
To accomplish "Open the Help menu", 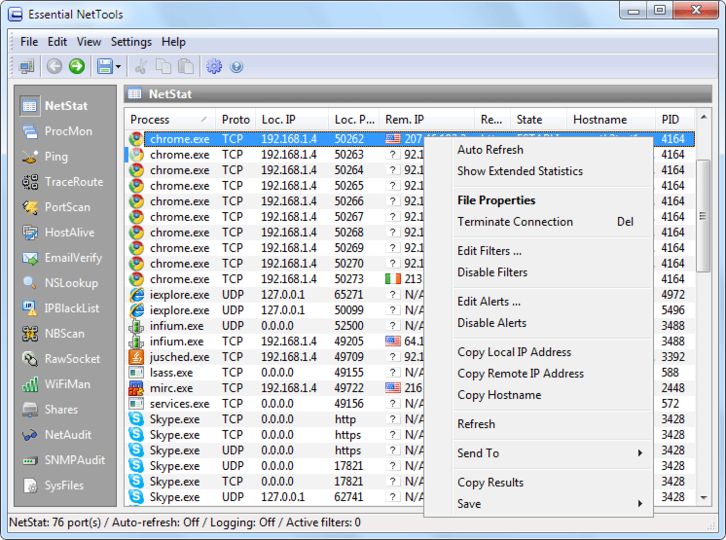I will 174,42.
